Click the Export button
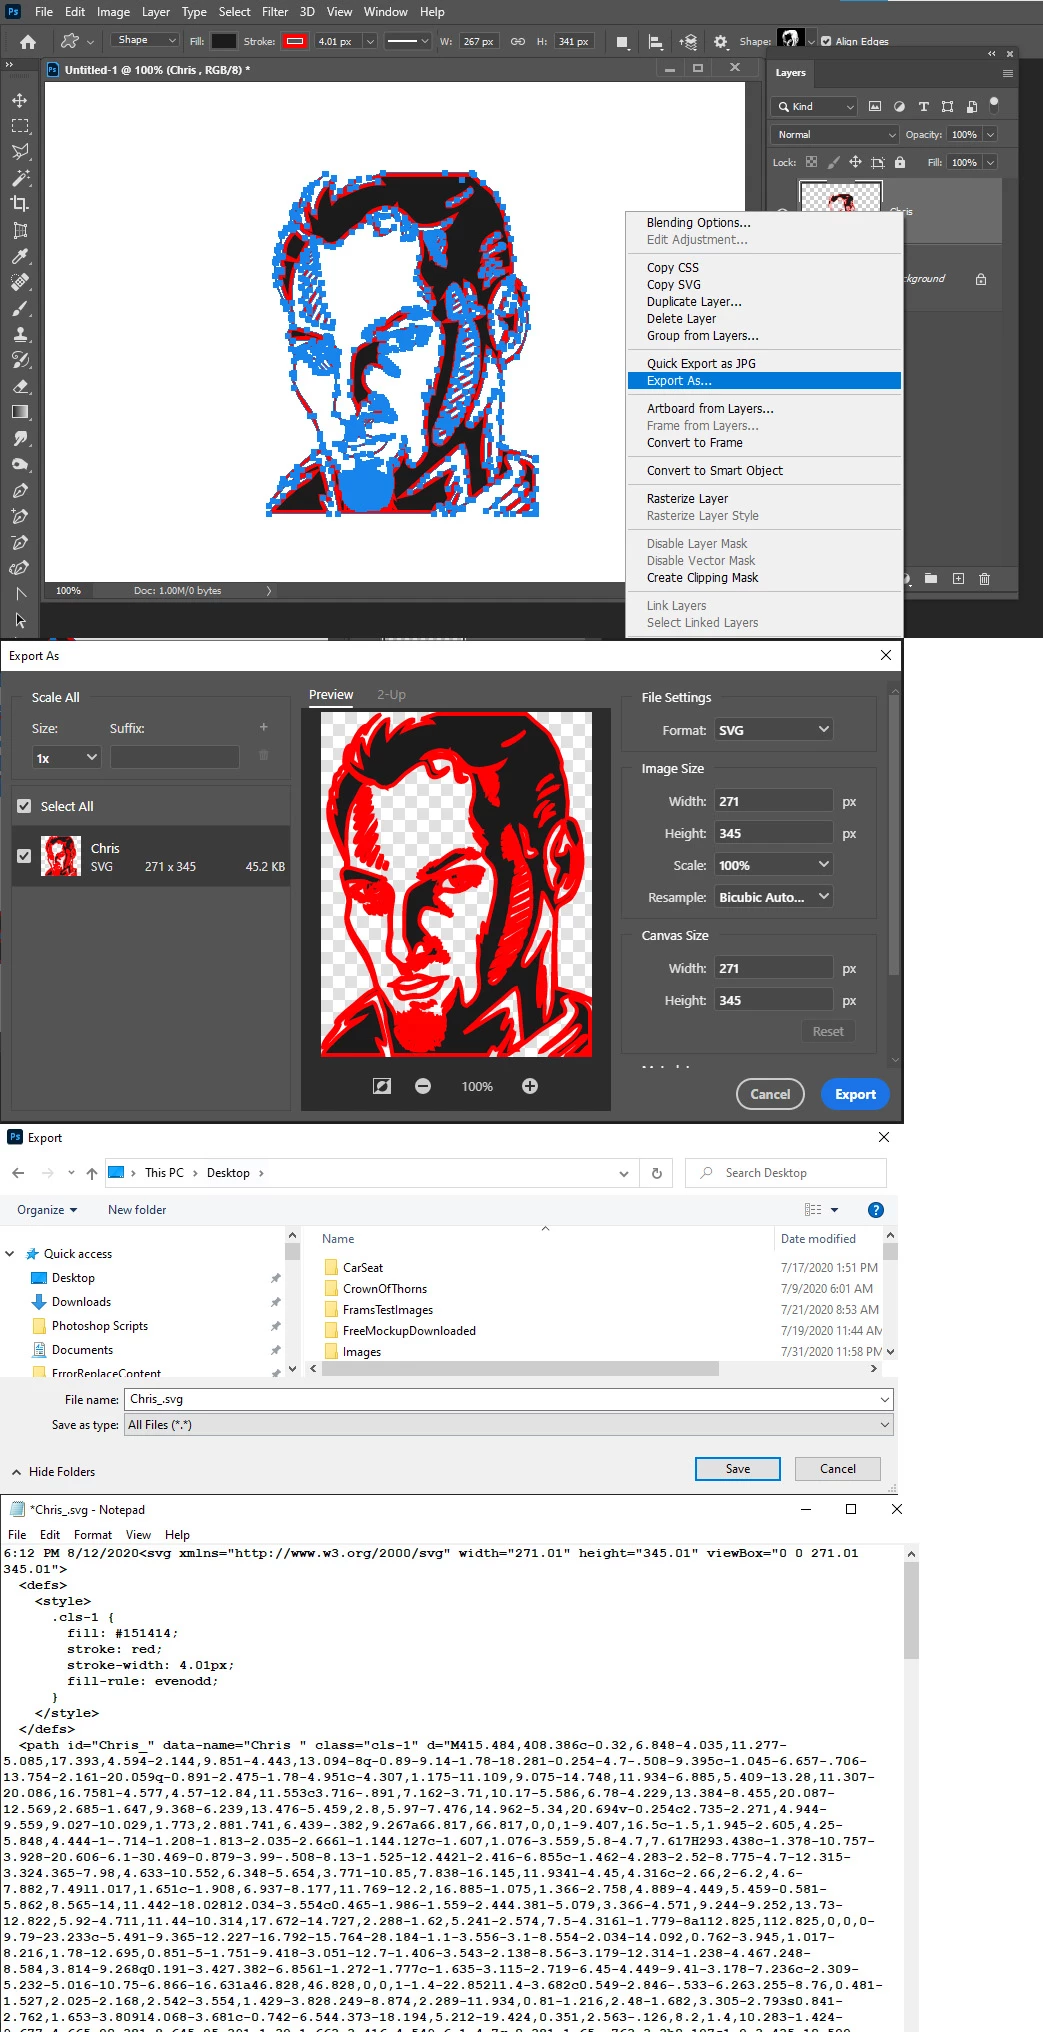The image size is (1043, 2032). click(855, 1094)
